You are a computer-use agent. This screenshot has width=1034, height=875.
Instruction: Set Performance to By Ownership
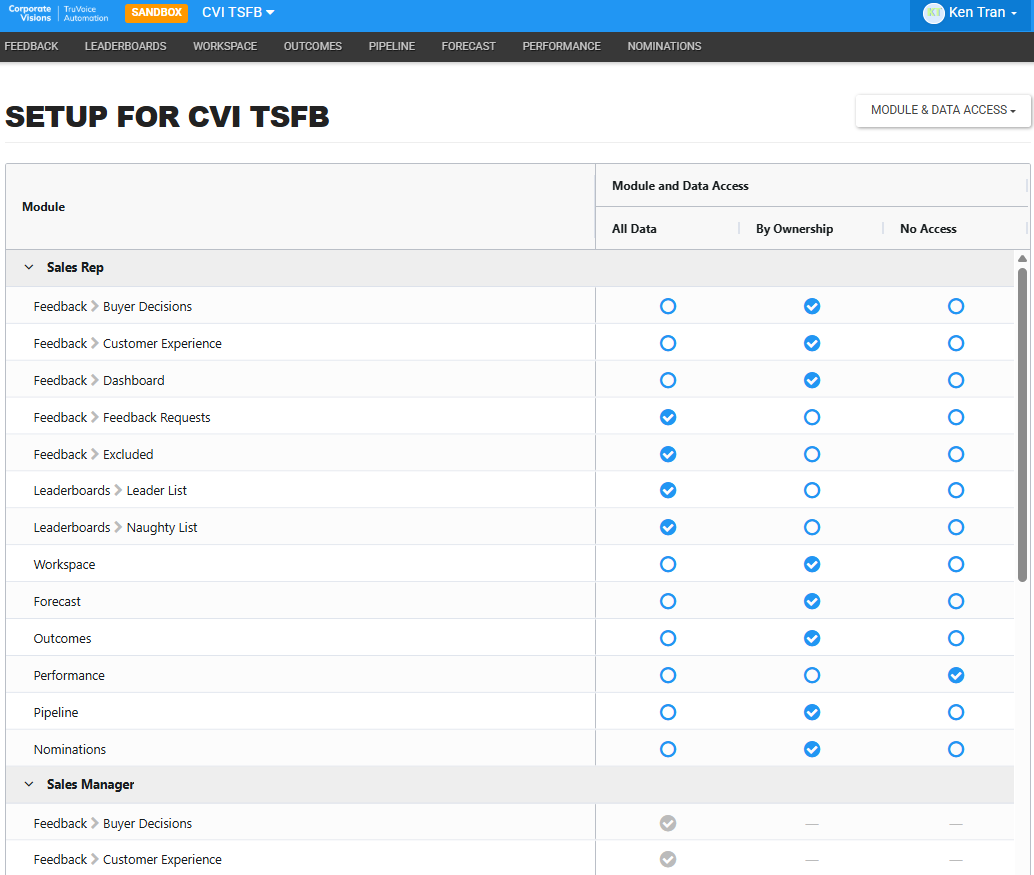click(812, 675)
